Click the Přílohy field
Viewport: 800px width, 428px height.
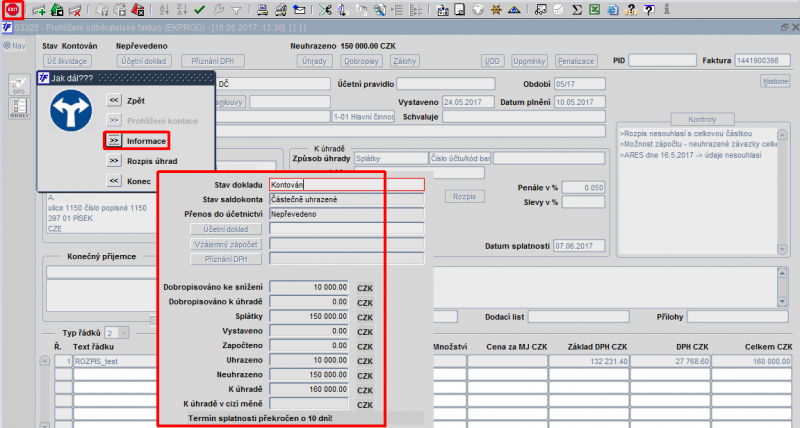[737, 317]
